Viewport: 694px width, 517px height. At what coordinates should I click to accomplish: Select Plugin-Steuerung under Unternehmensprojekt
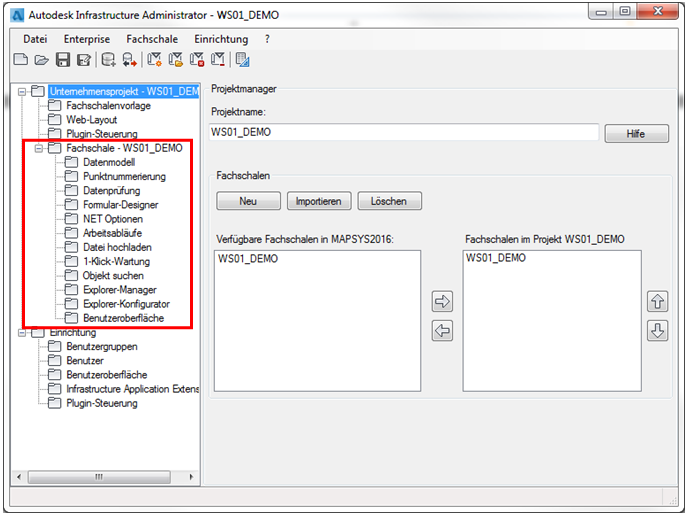pos(102,134)
